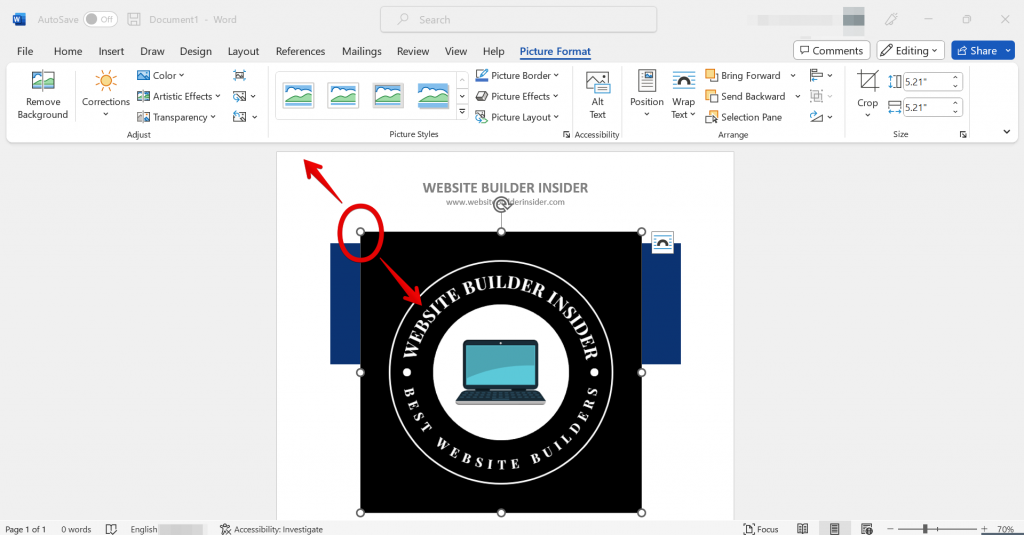Image resolution: width=1024 pixels, height=535 pixels.
Task: Expand the Picture Border dropdown
Action: 518,76
